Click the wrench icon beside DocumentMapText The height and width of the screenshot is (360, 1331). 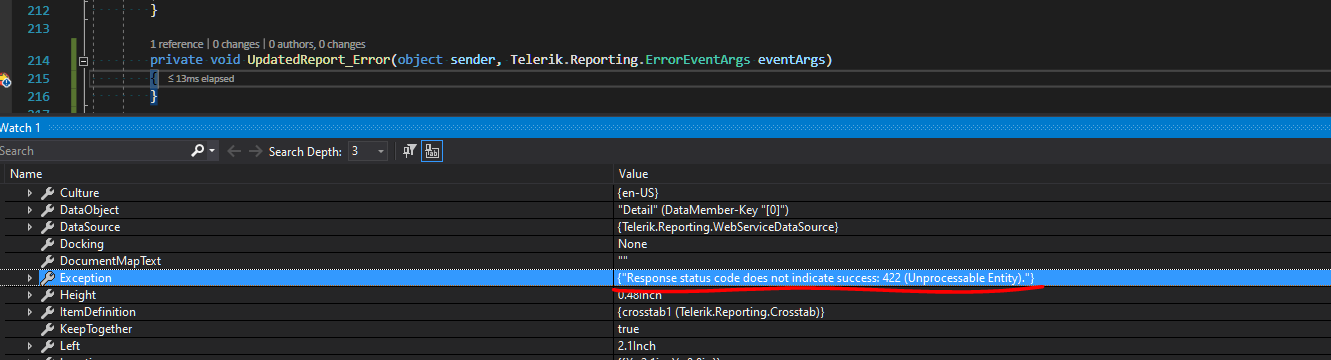pyautogui.click(x=47, y=261)
